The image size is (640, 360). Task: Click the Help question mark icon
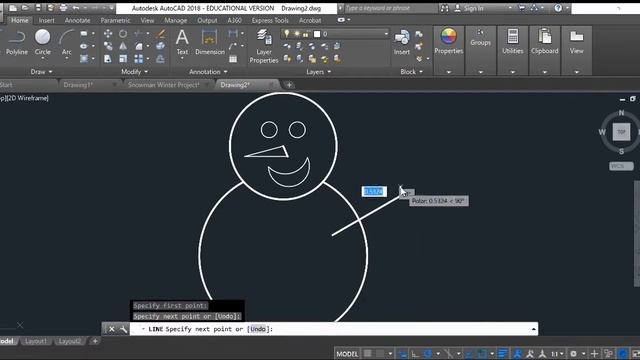tap(558, 8)
